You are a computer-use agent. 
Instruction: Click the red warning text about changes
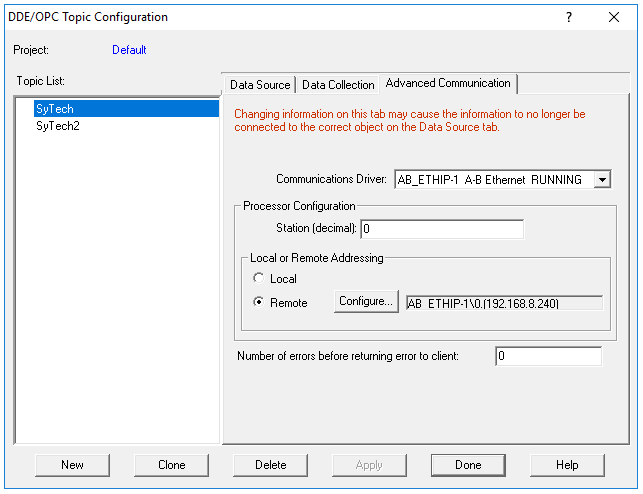point(410,121)
